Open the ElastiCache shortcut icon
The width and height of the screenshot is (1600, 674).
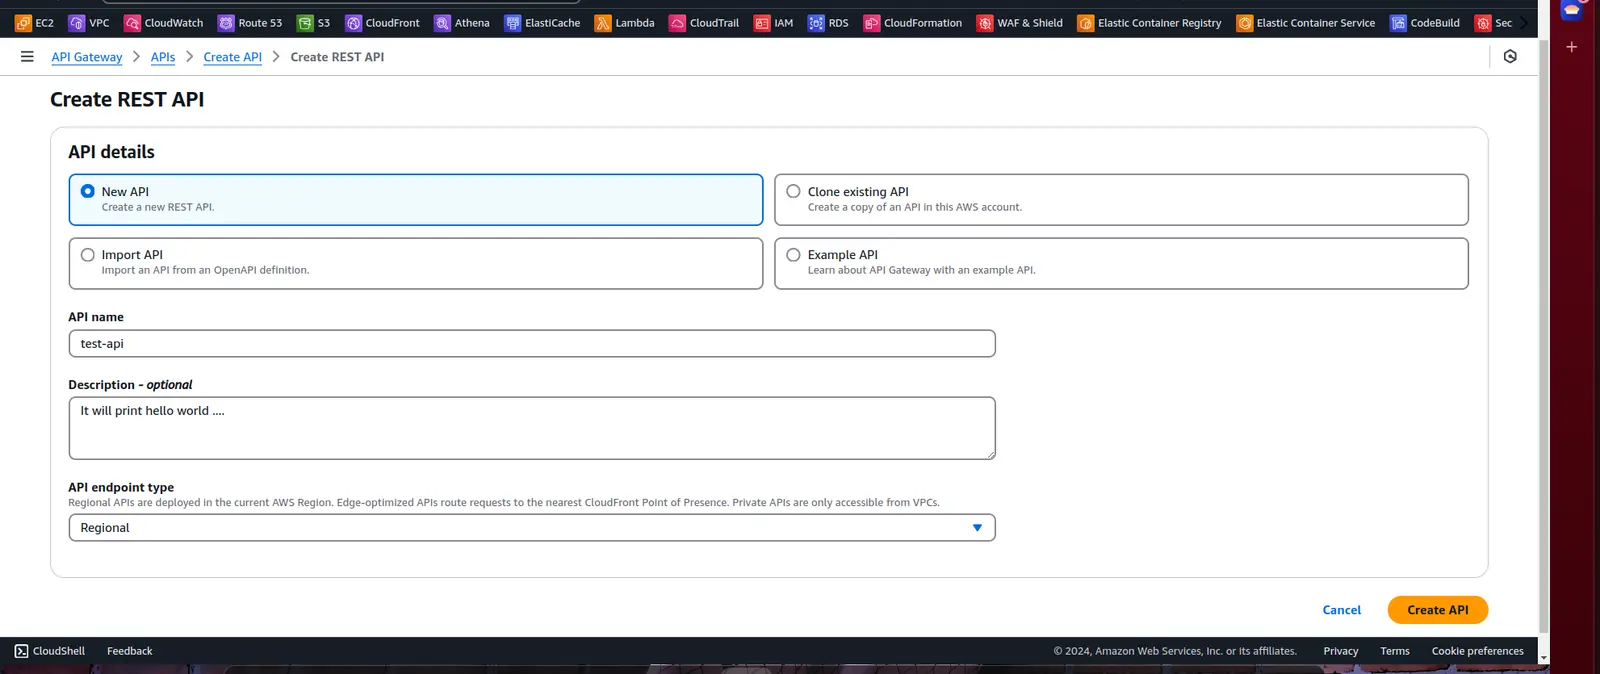pyautogui.click(x=513, y=23)
